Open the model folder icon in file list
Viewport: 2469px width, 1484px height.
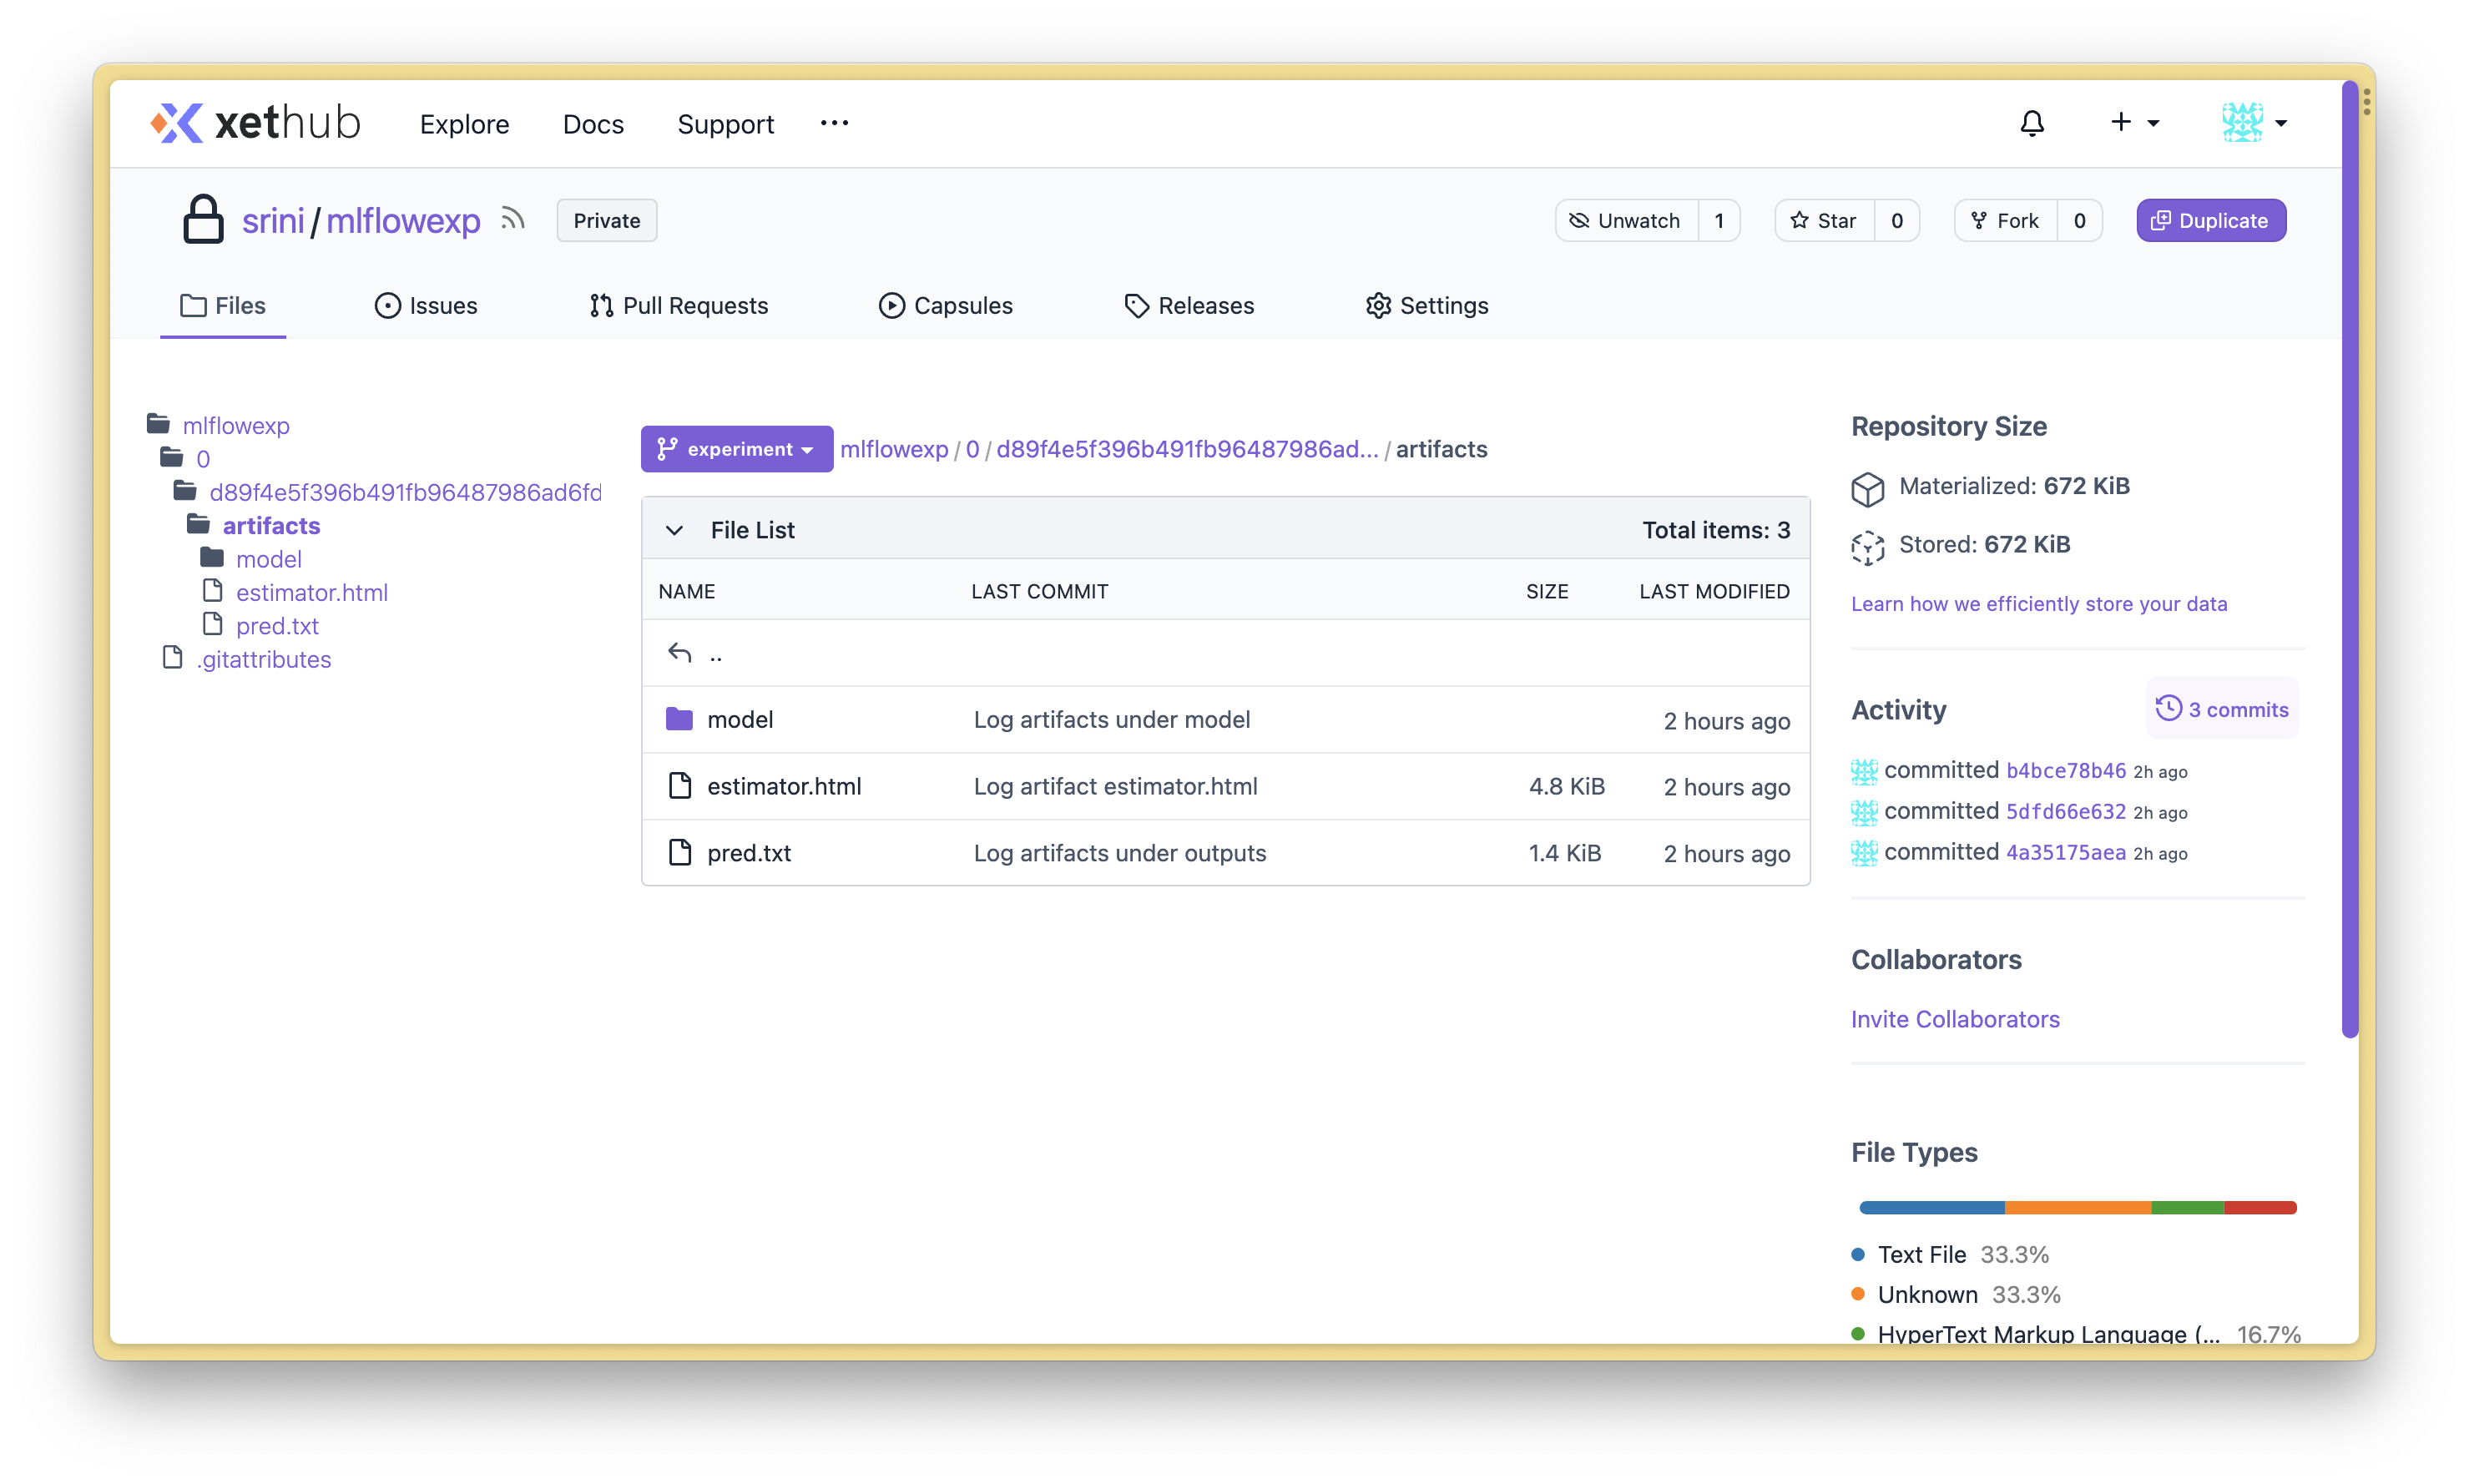coord(679,719)
